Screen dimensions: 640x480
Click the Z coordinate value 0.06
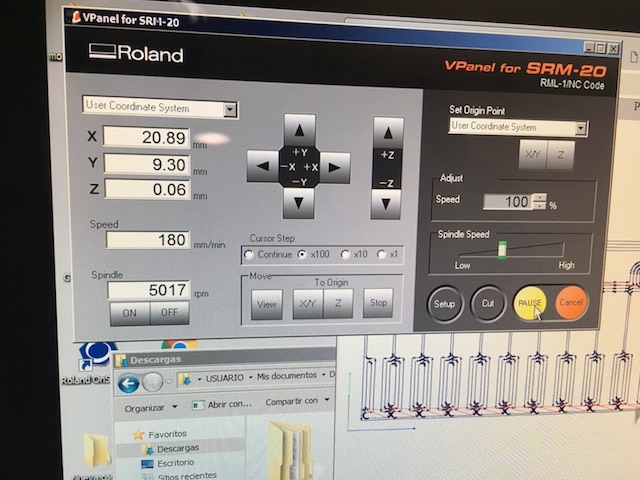[147, 189]
